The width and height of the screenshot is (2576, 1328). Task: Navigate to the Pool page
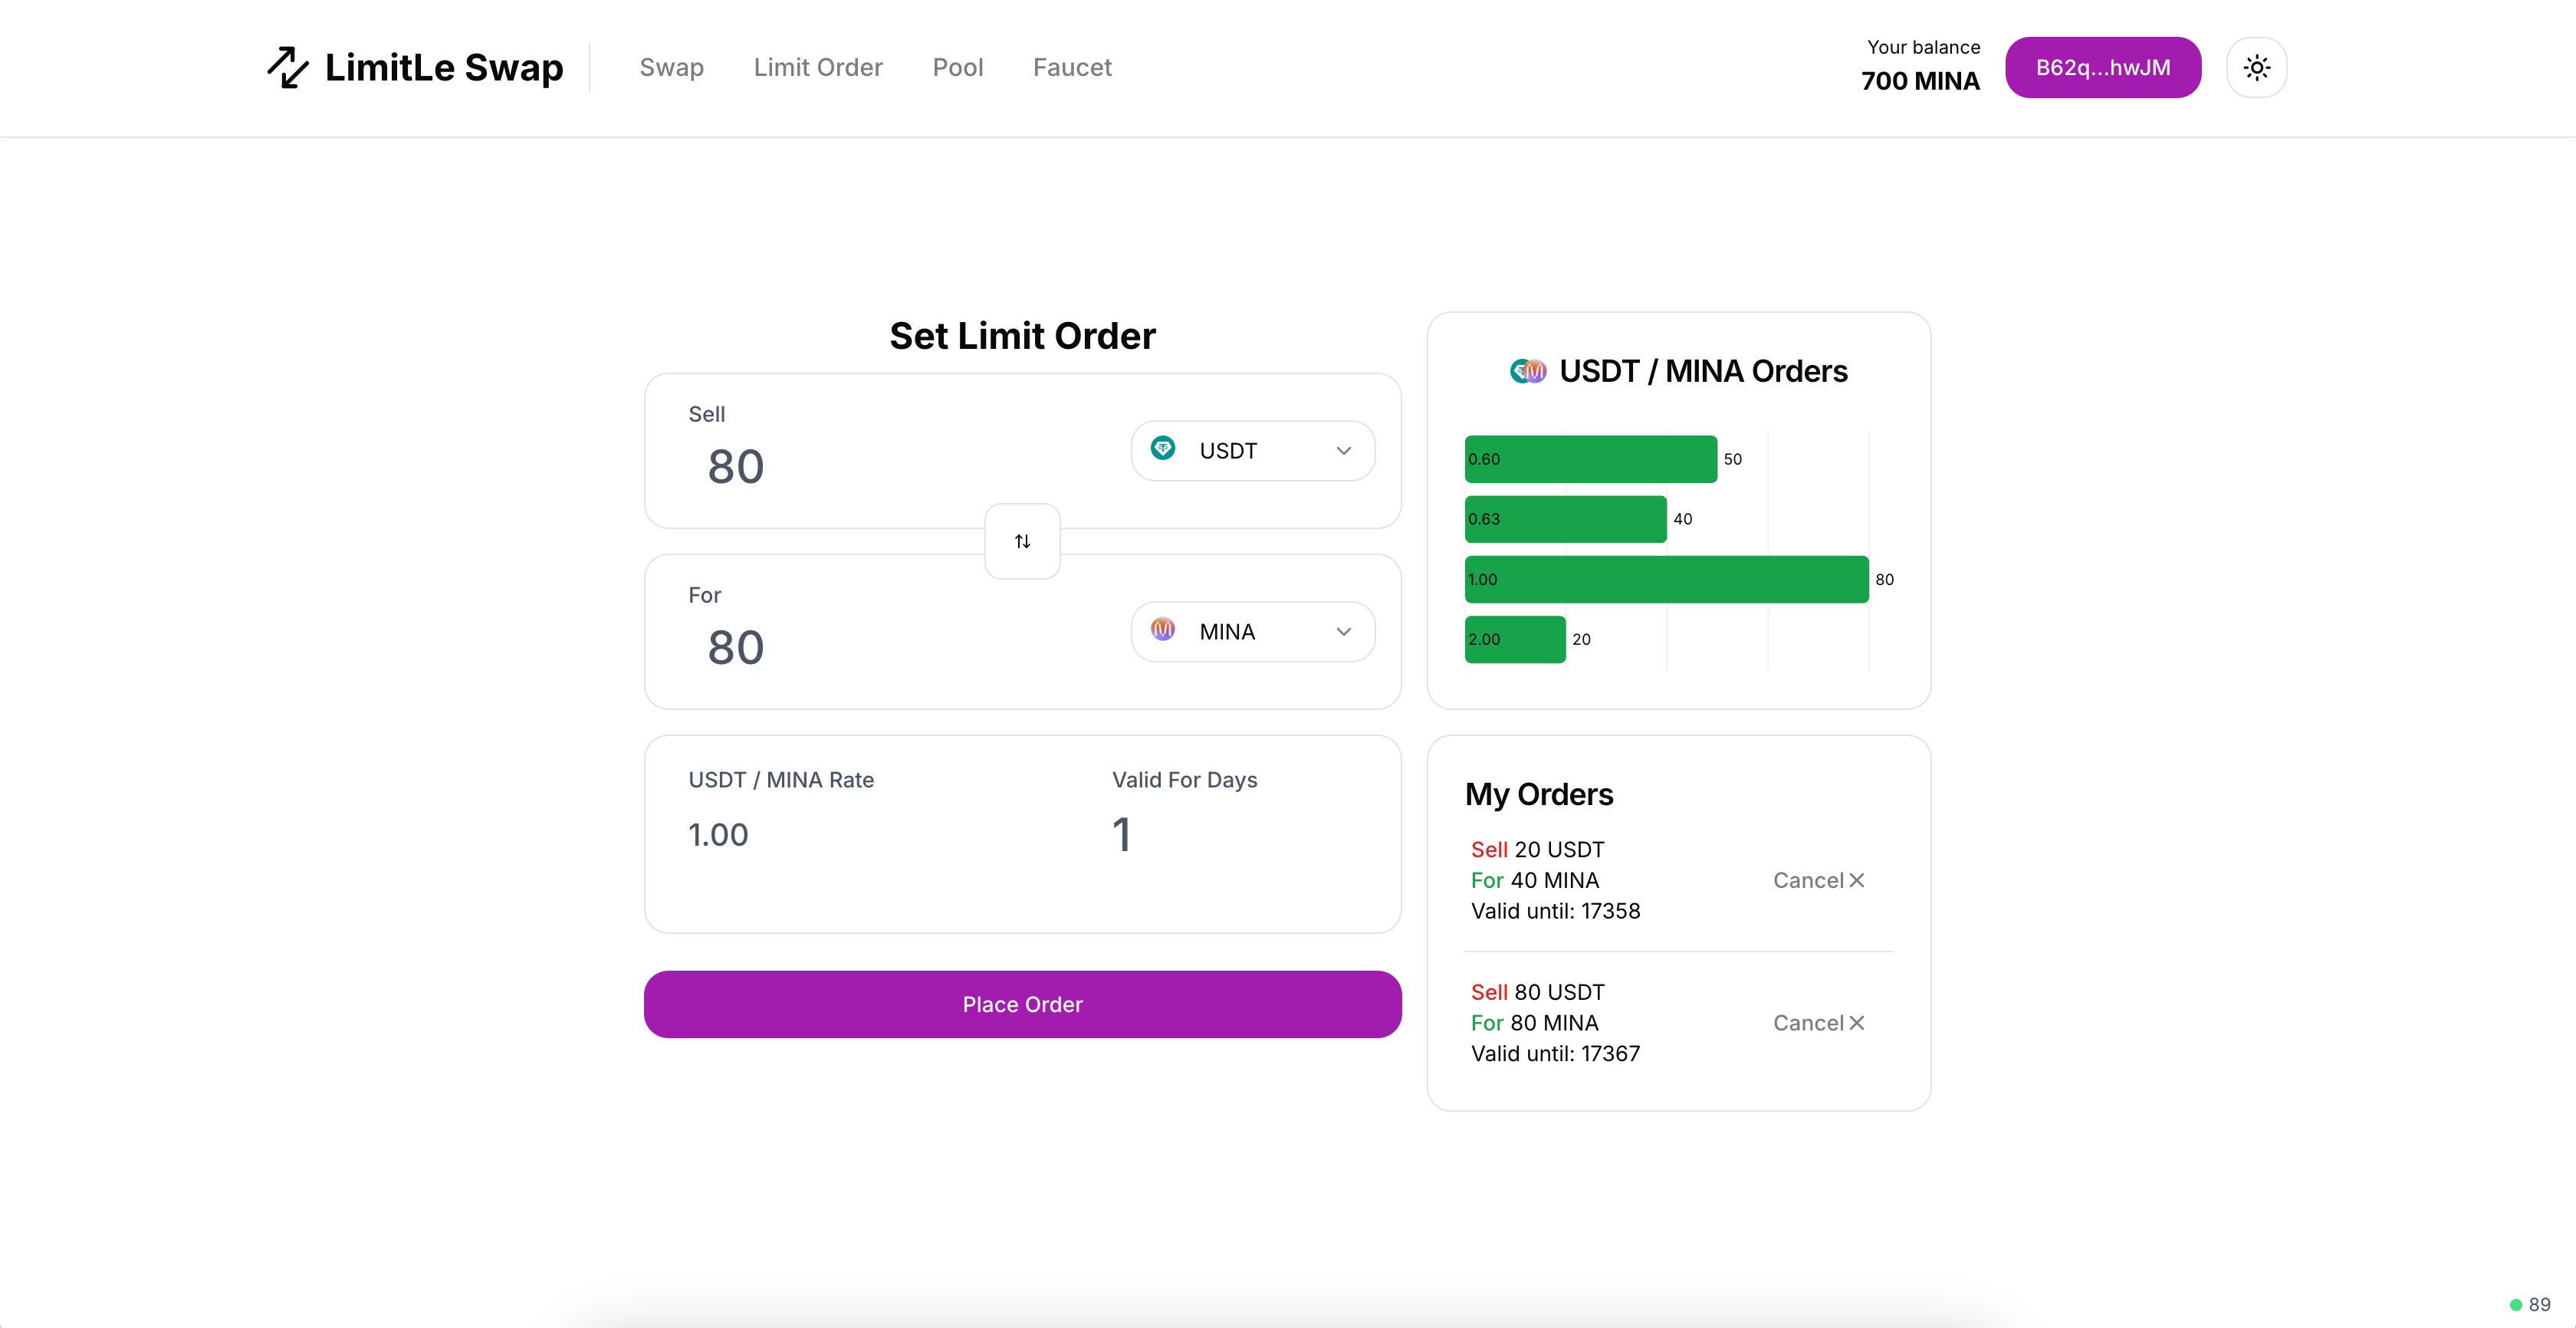click(957, 67)
